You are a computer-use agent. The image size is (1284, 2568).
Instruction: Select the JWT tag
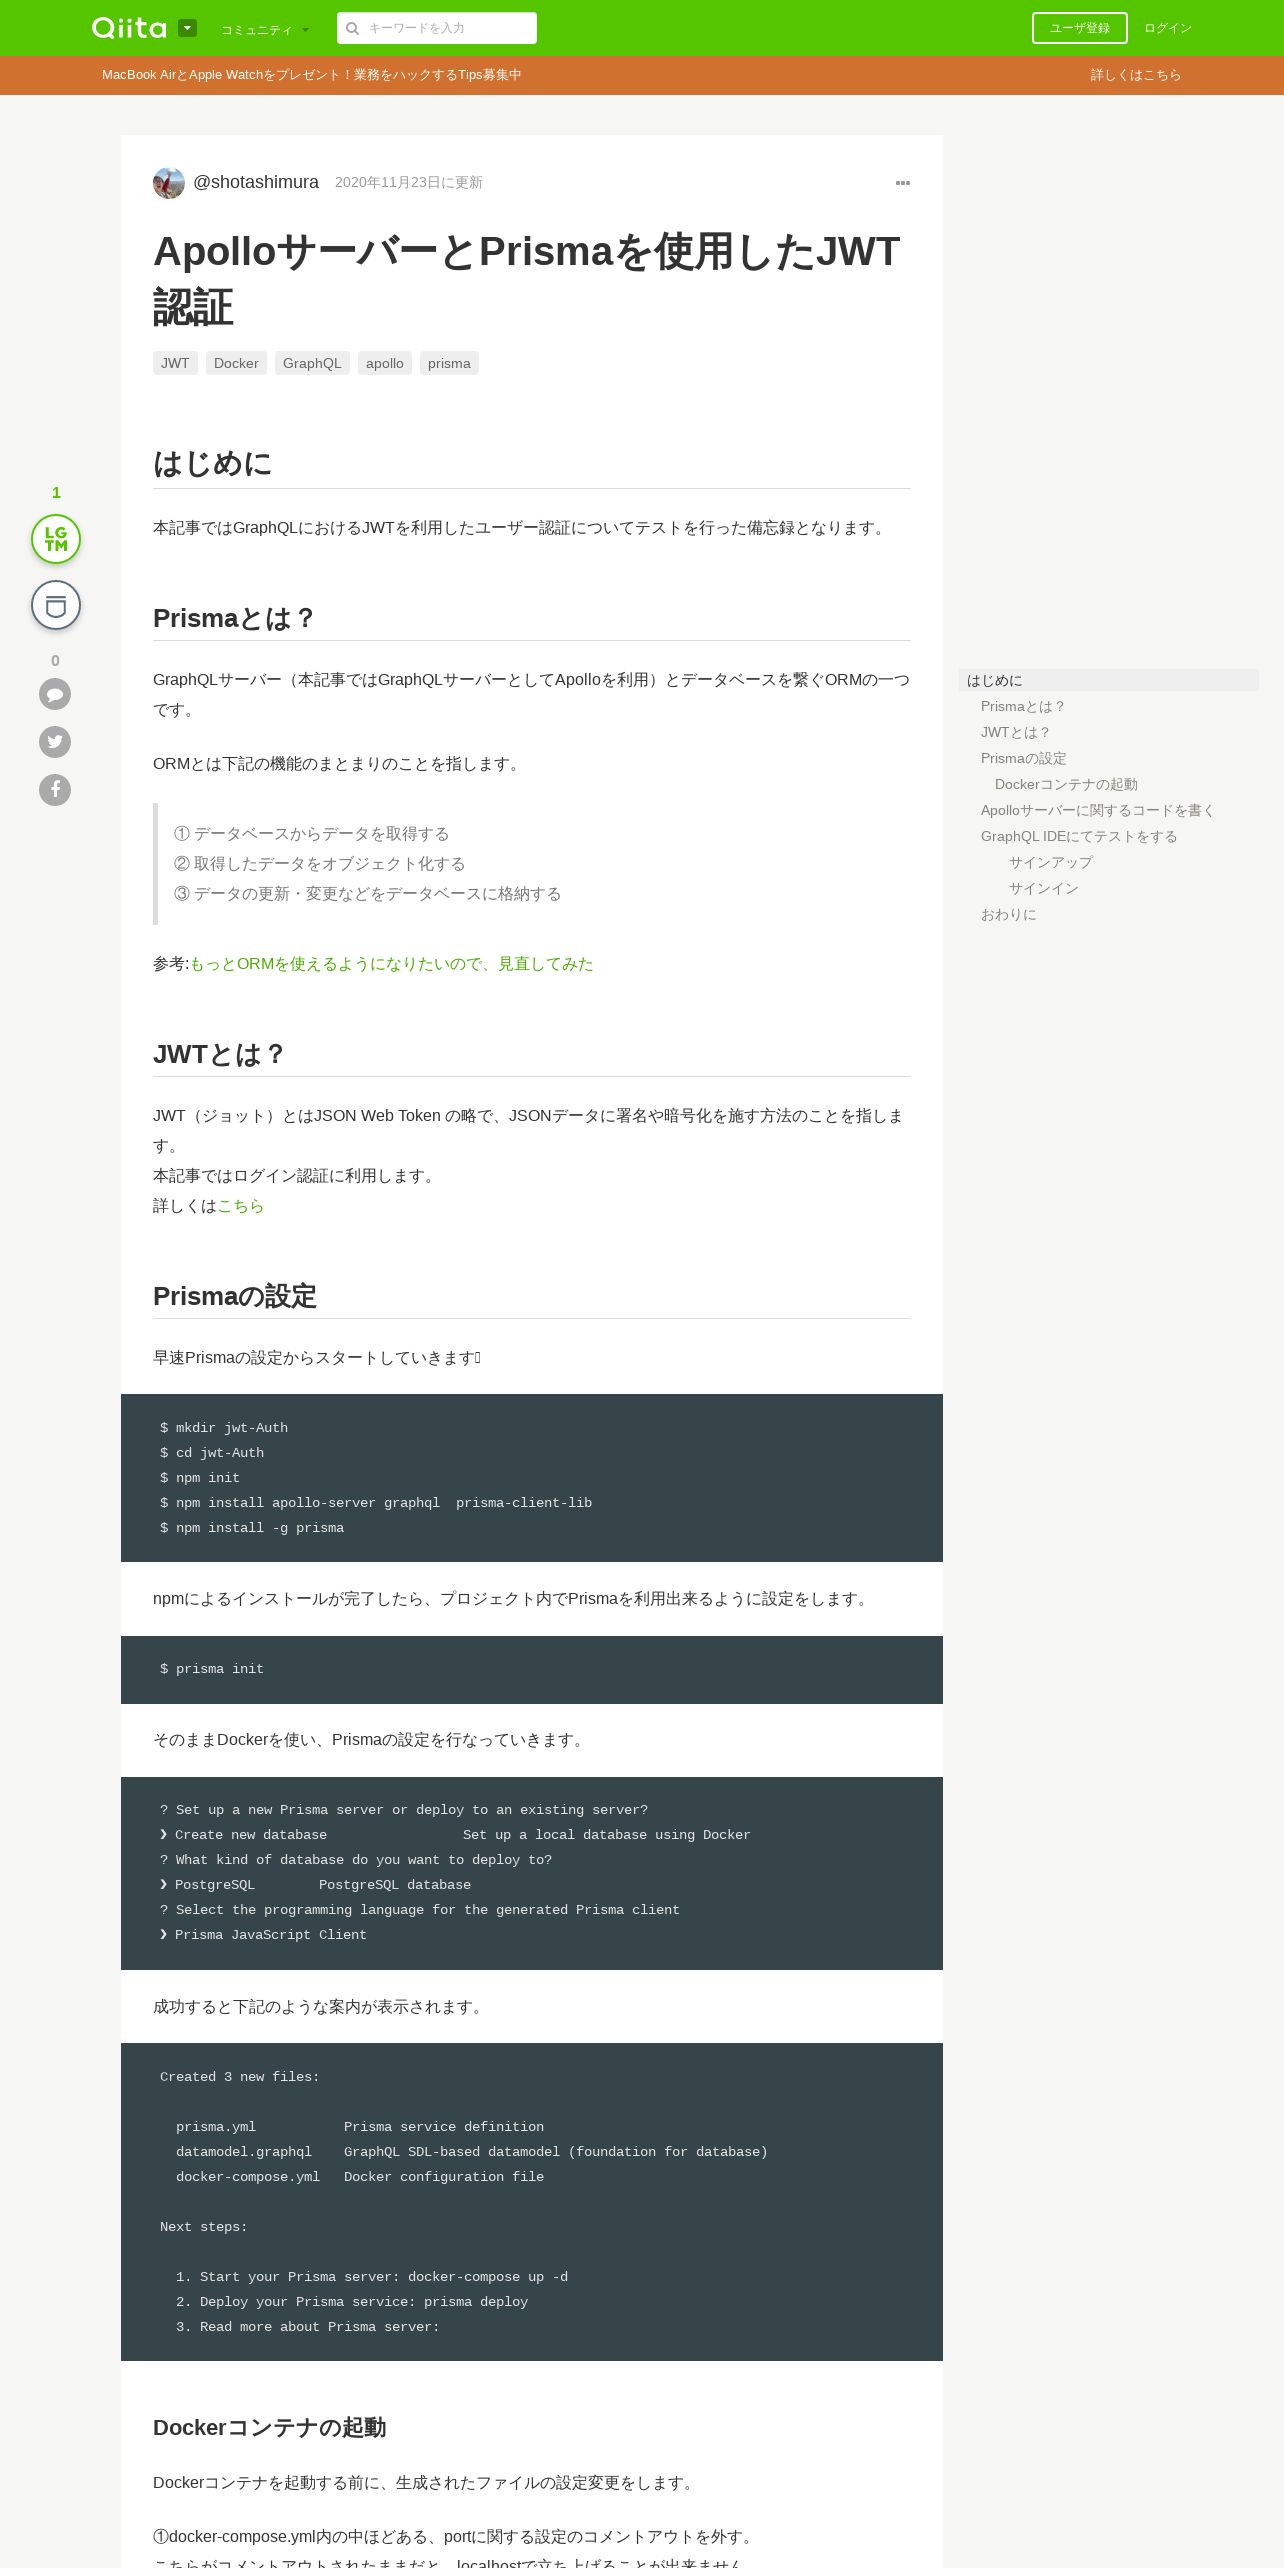coord(175,363)
